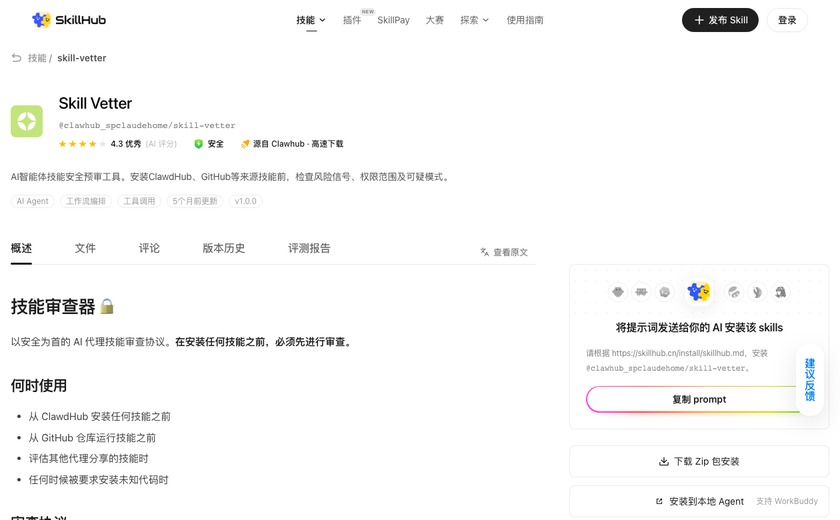Open the 评测报告 tab
840x520 pixels.
309,248
